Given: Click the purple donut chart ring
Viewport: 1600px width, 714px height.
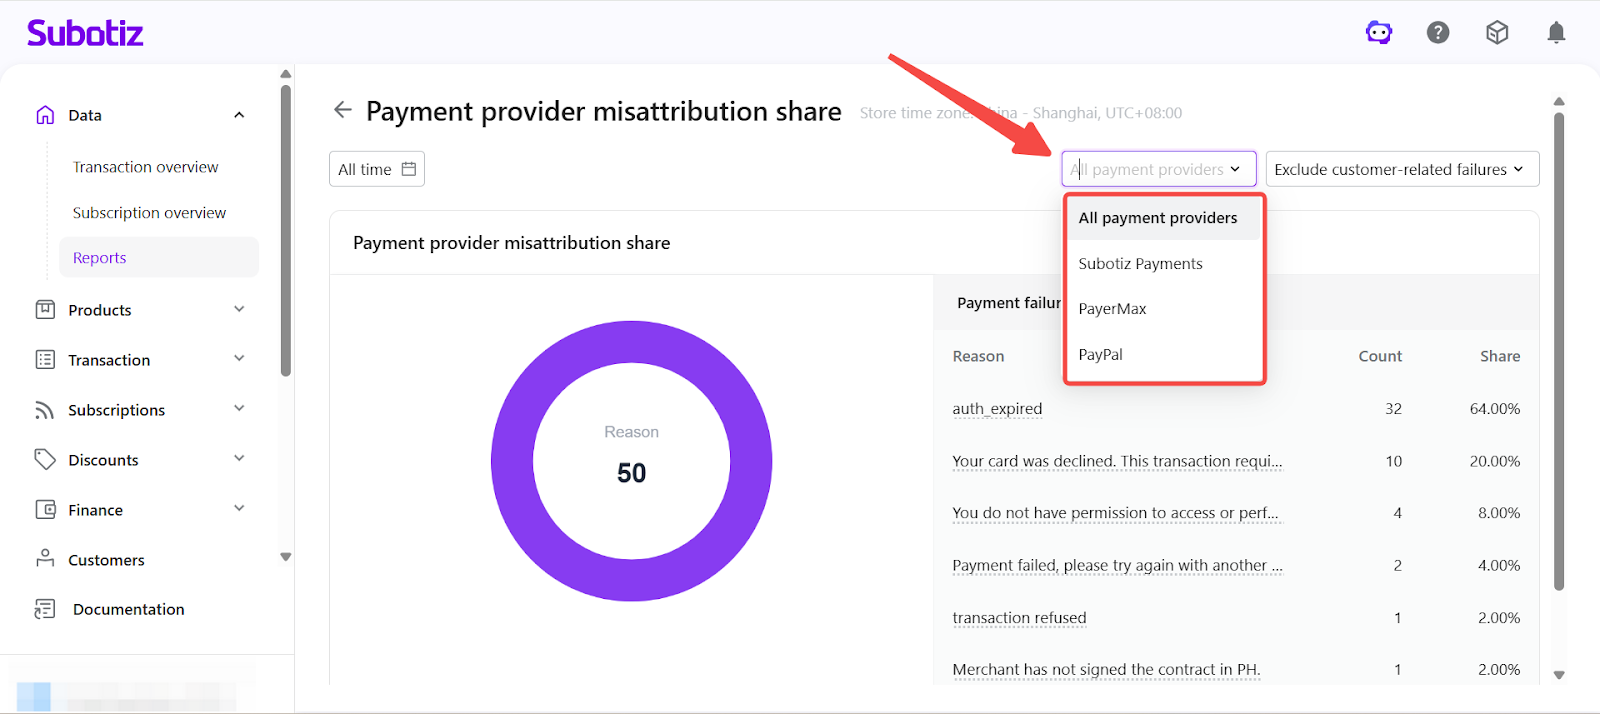Looking at the screenshot, I should pos(512,461).
